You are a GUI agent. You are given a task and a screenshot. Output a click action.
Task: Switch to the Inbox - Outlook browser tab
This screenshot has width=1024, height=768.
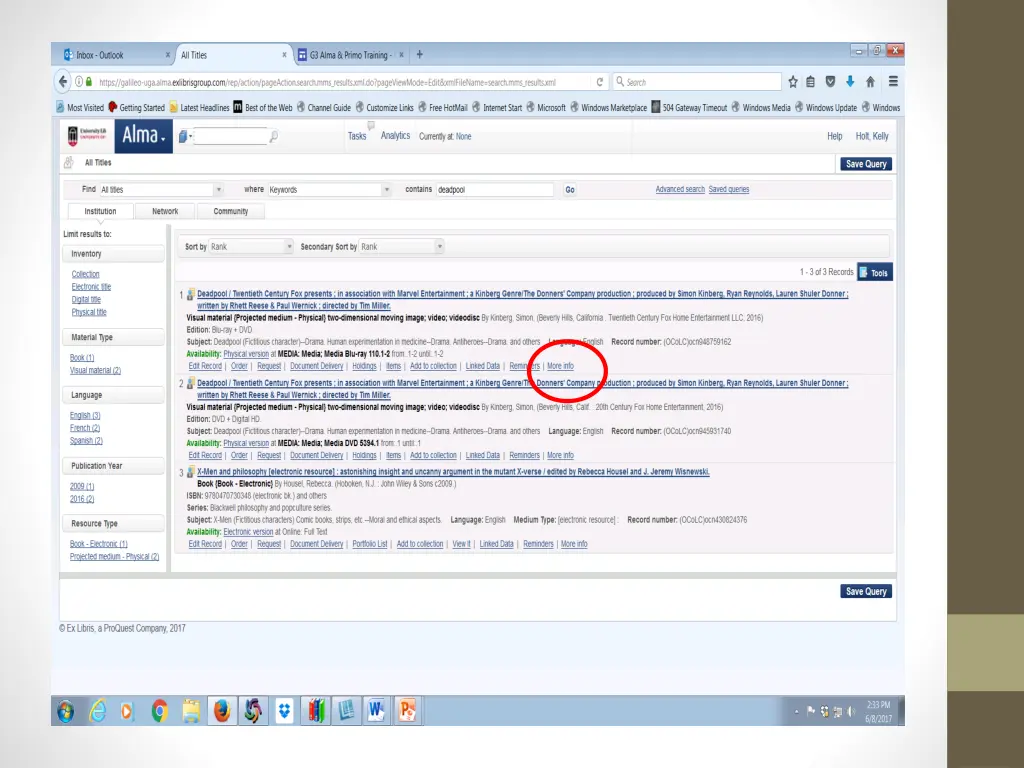pos(116,55)
